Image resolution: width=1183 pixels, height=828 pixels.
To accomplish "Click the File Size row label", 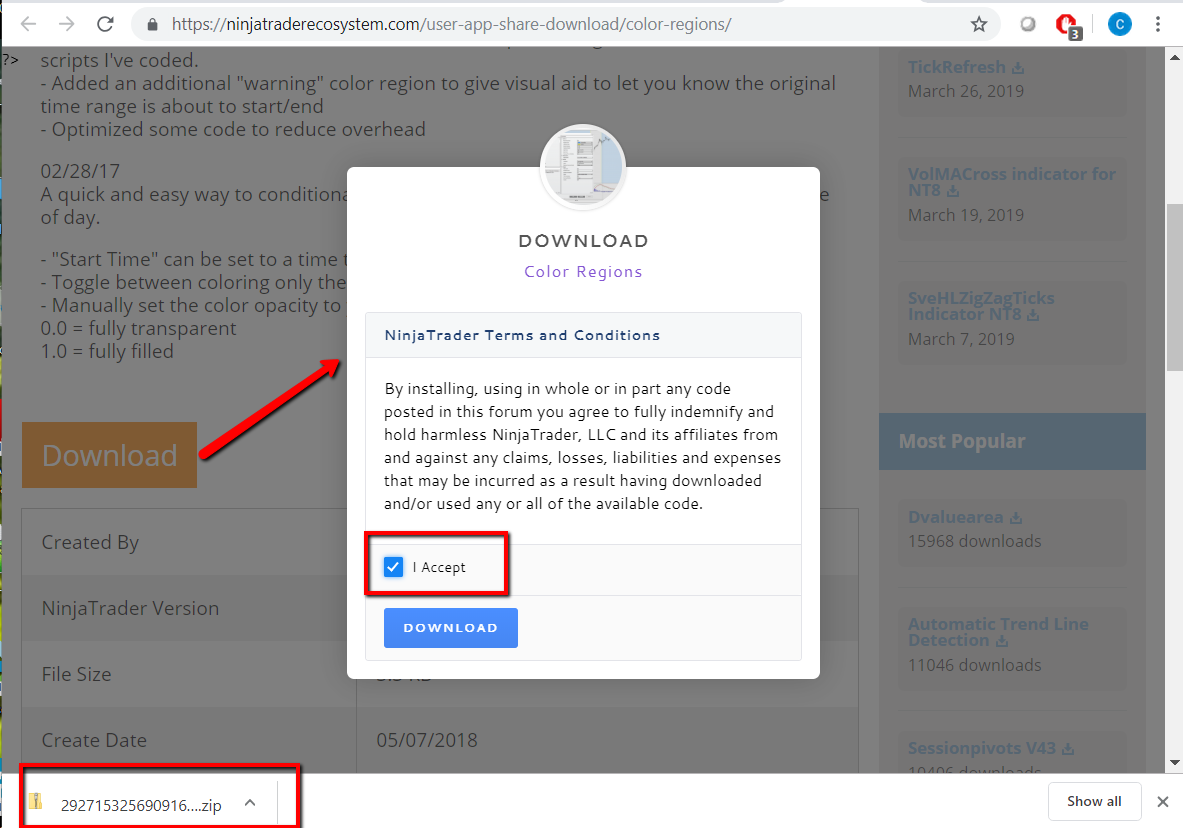I will click(76, 674).
